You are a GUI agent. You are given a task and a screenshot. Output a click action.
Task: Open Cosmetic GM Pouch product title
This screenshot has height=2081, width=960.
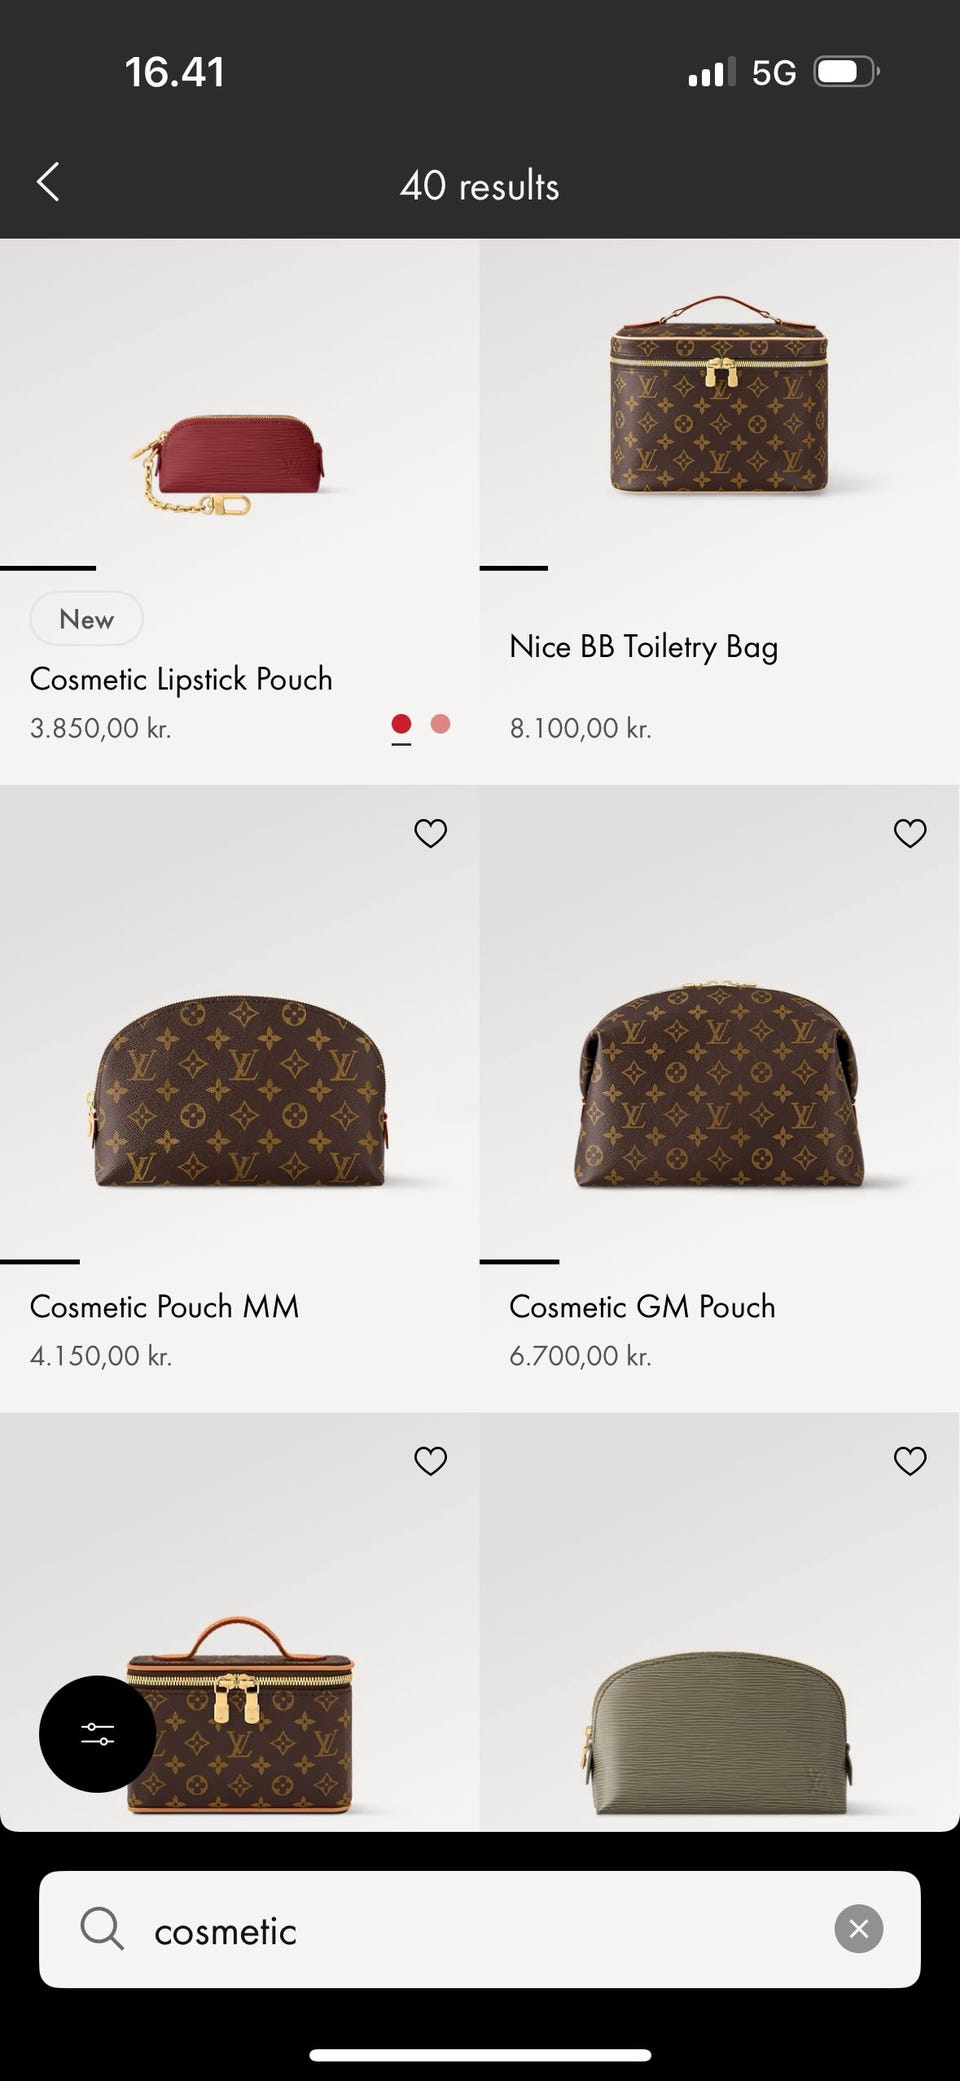[642, 1306]
